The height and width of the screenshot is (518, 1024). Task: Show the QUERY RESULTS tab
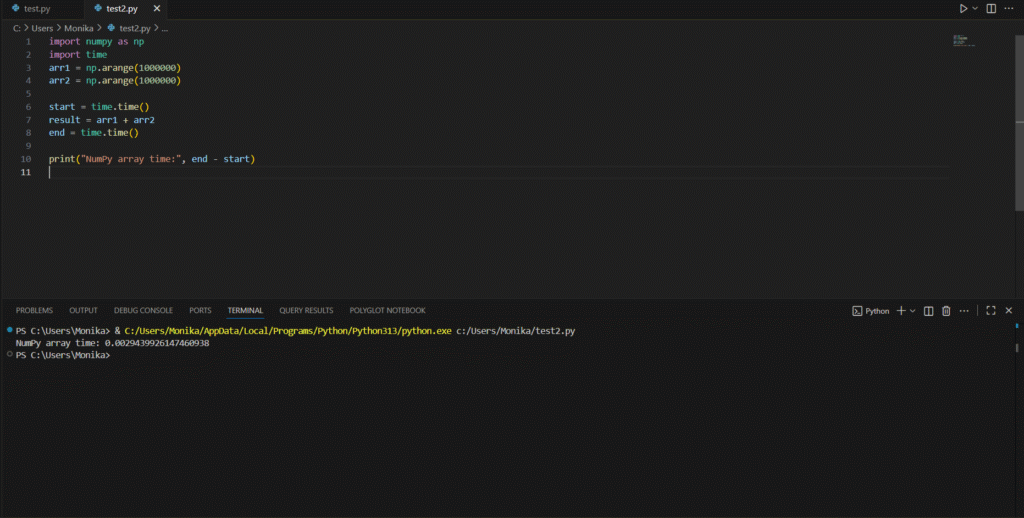click(306, 310)
